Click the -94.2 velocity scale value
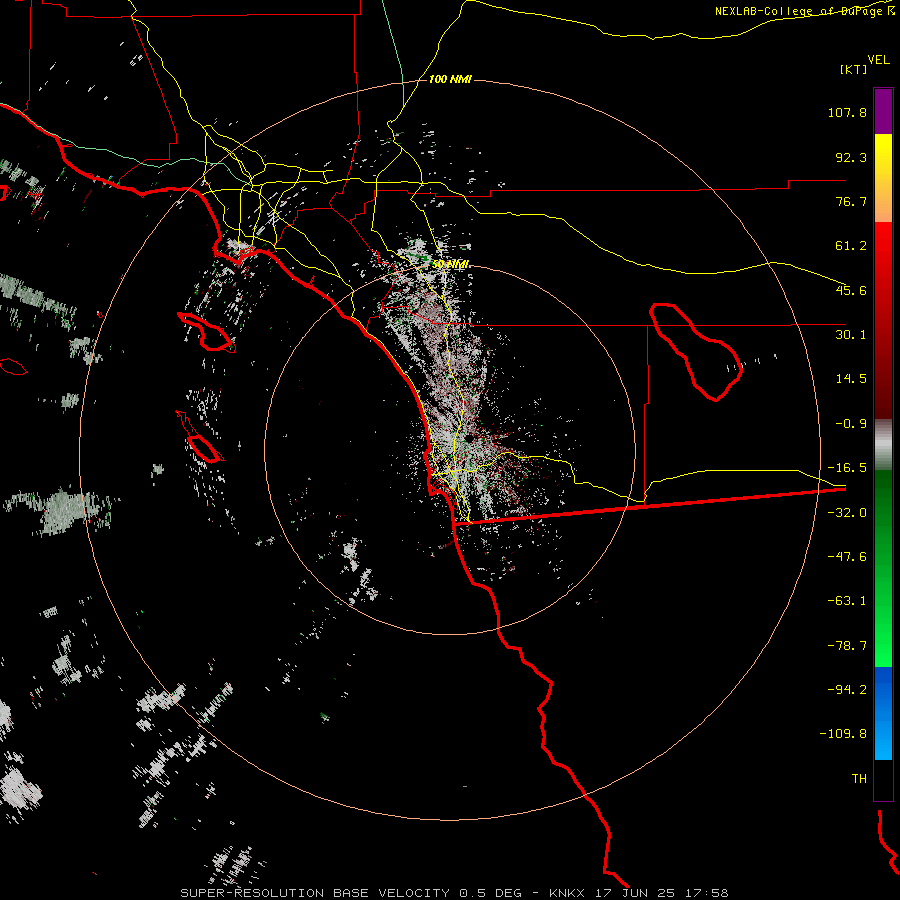Image resolution: width=900 pixels, height=900 pixels. 847,690
